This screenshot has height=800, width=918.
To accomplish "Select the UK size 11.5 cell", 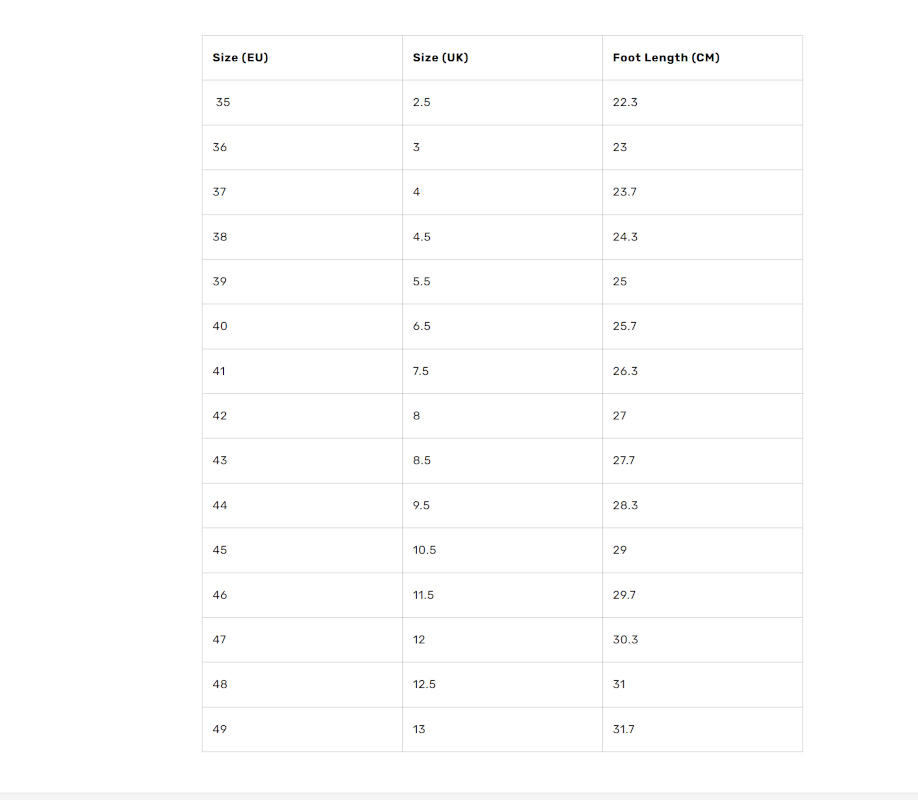I will click(424, 595).
